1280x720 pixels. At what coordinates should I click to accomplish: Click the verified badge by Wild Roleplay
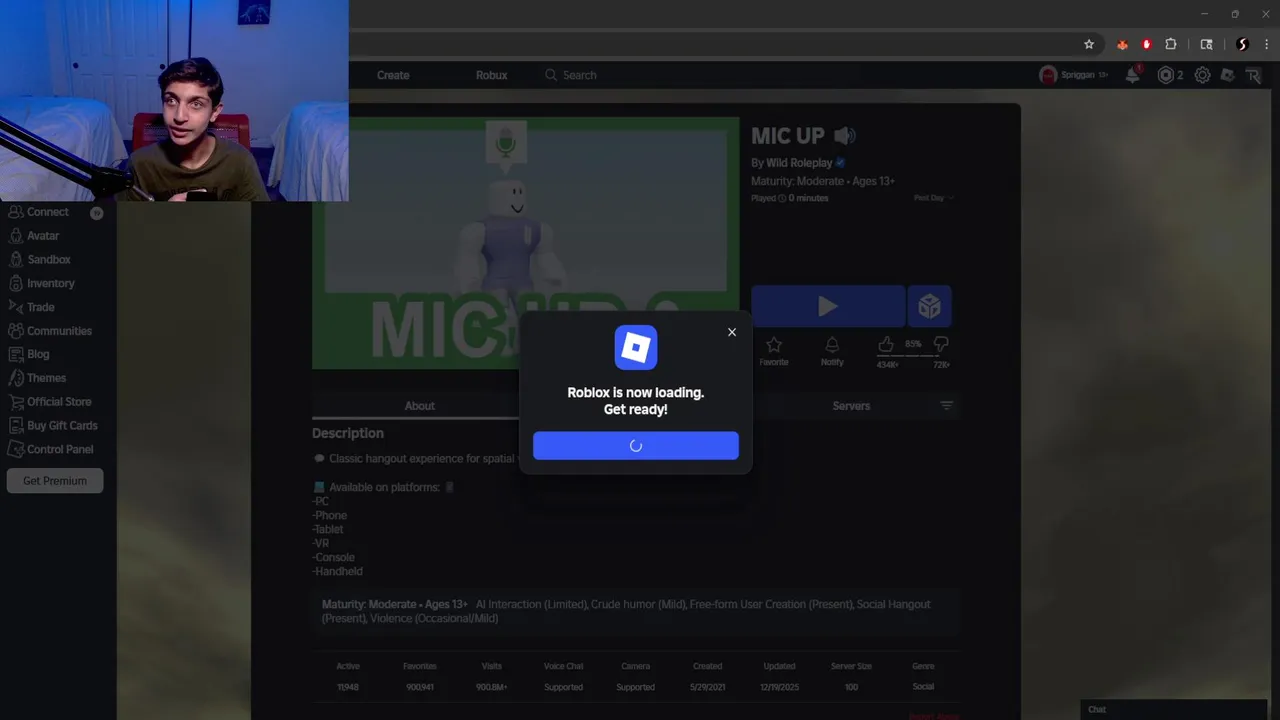pyautogui.click(x=840, y=163)
